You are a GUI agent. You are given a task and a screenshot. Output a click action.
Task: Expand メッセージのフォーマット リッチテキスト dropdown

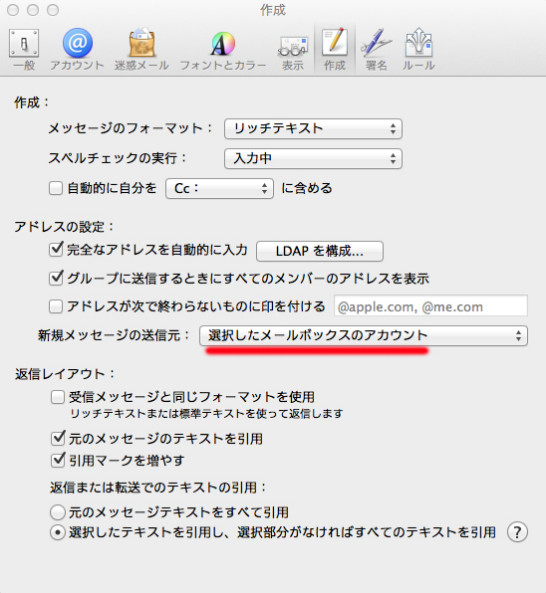point(313,129)
